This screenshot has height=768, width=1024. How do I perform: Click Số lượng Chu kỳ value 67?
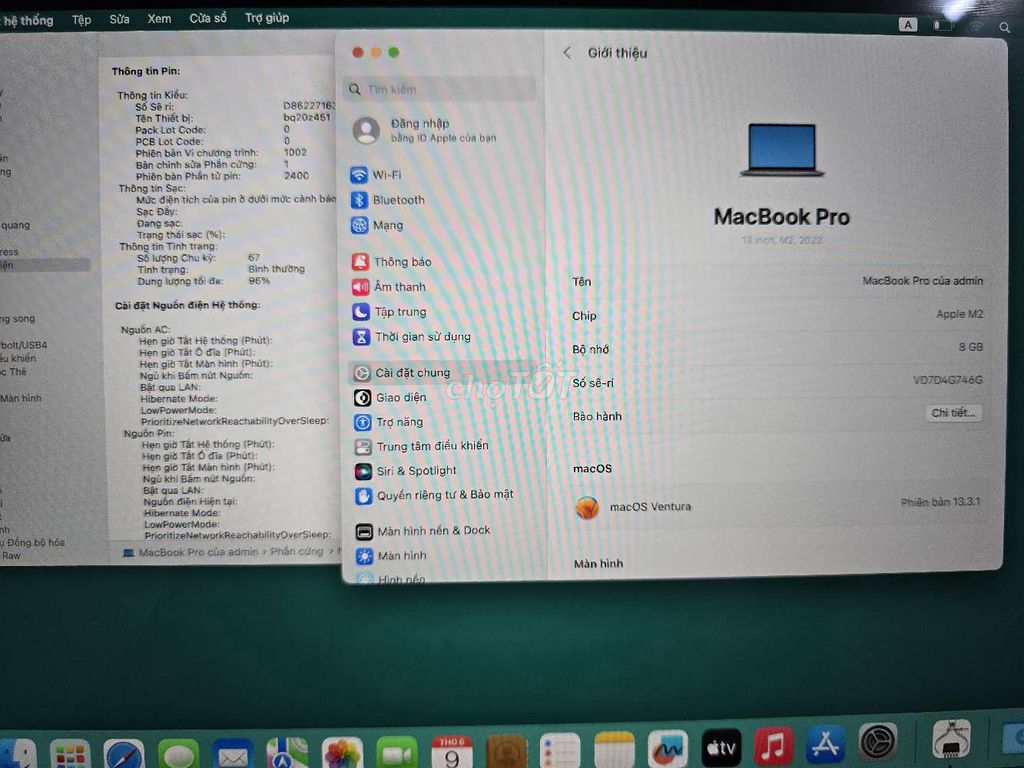coord(253,257)
